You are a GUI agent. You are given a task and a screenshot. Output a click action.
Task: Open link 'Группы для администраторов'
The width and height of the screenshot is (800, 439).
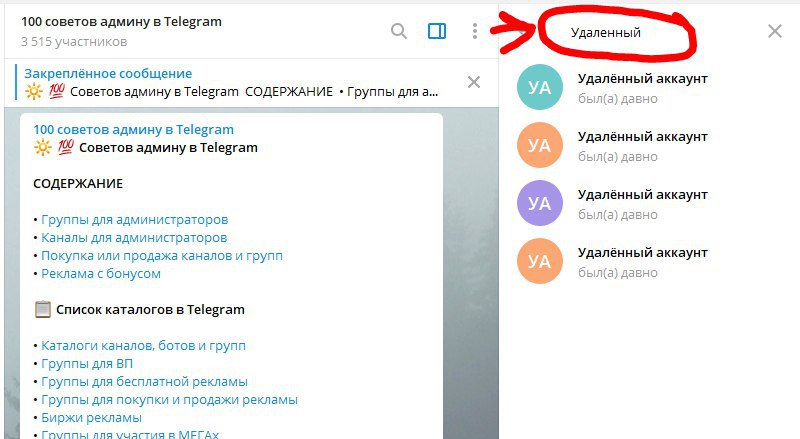[135, 220]
